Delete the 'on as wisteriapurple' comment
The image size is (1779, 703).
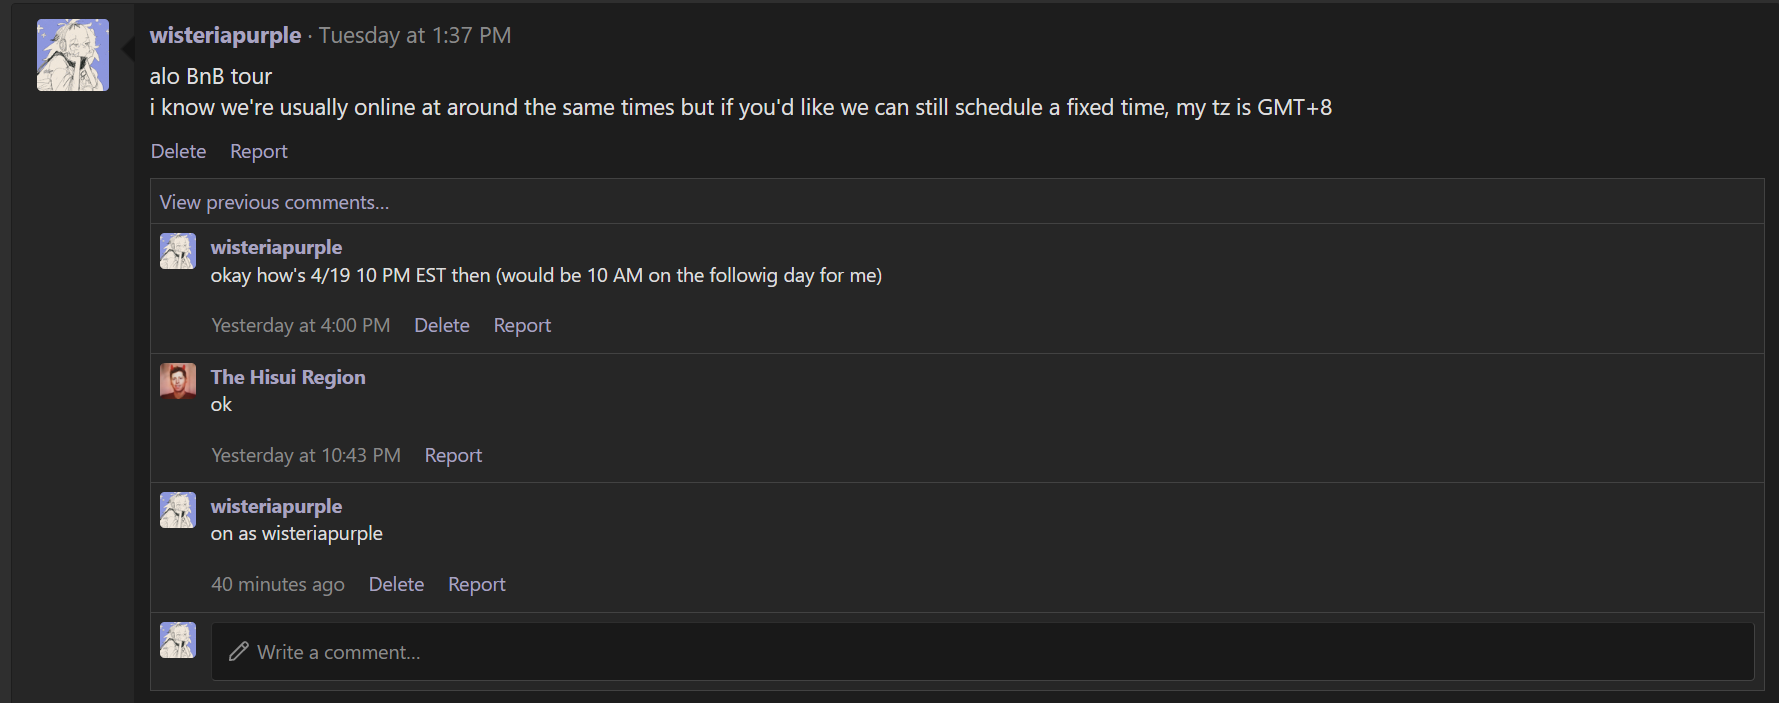pos(396,584)
